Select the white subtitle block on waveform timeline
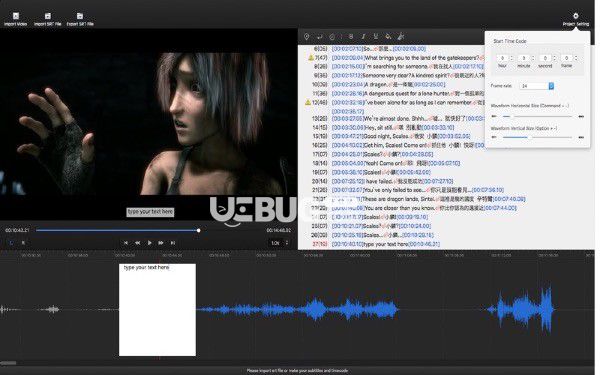Image resolution: width=600 pixels, height=375 pixels. click(x=157, y=310)
